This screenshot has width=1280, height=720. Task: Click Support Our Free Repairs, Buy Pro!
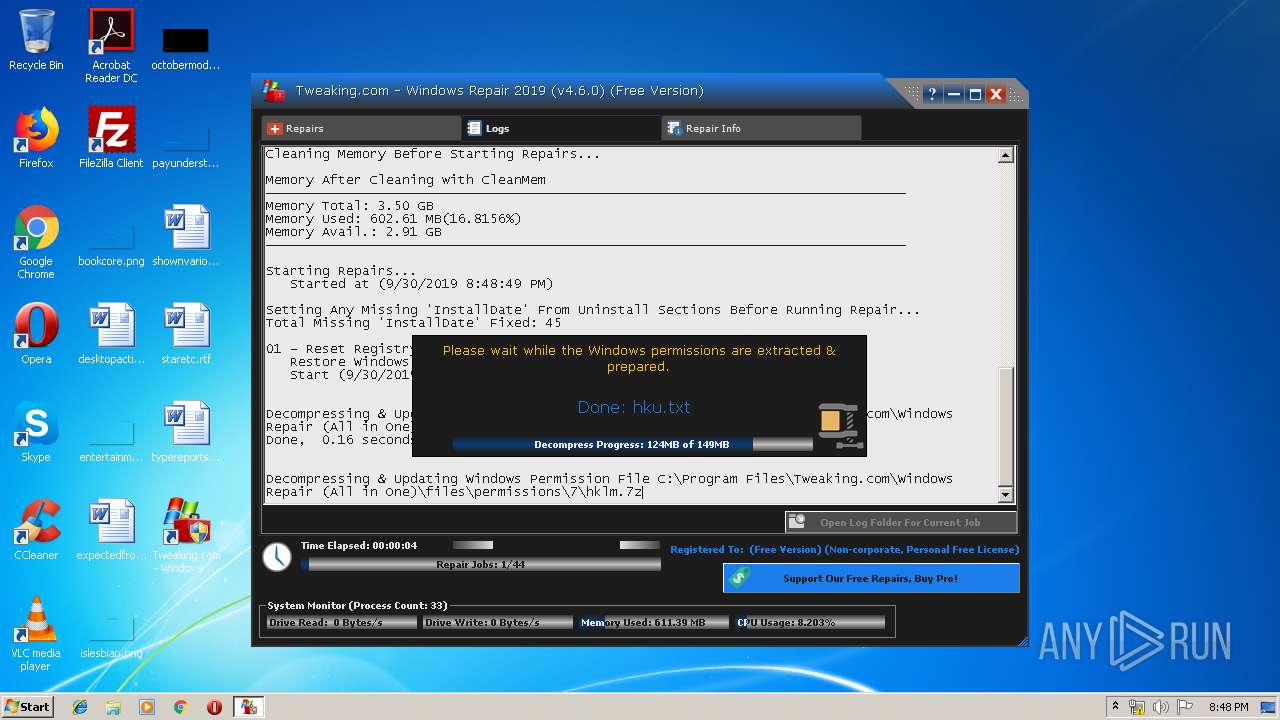871,578
